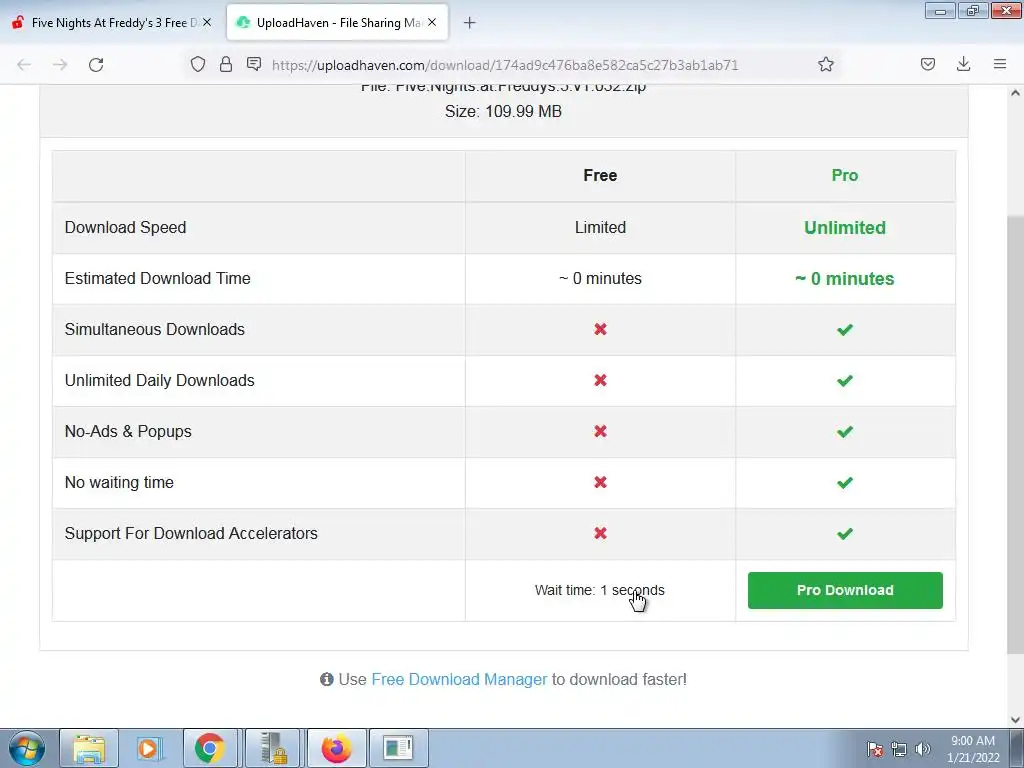Click the Size: 109.99 MB text

504,112
